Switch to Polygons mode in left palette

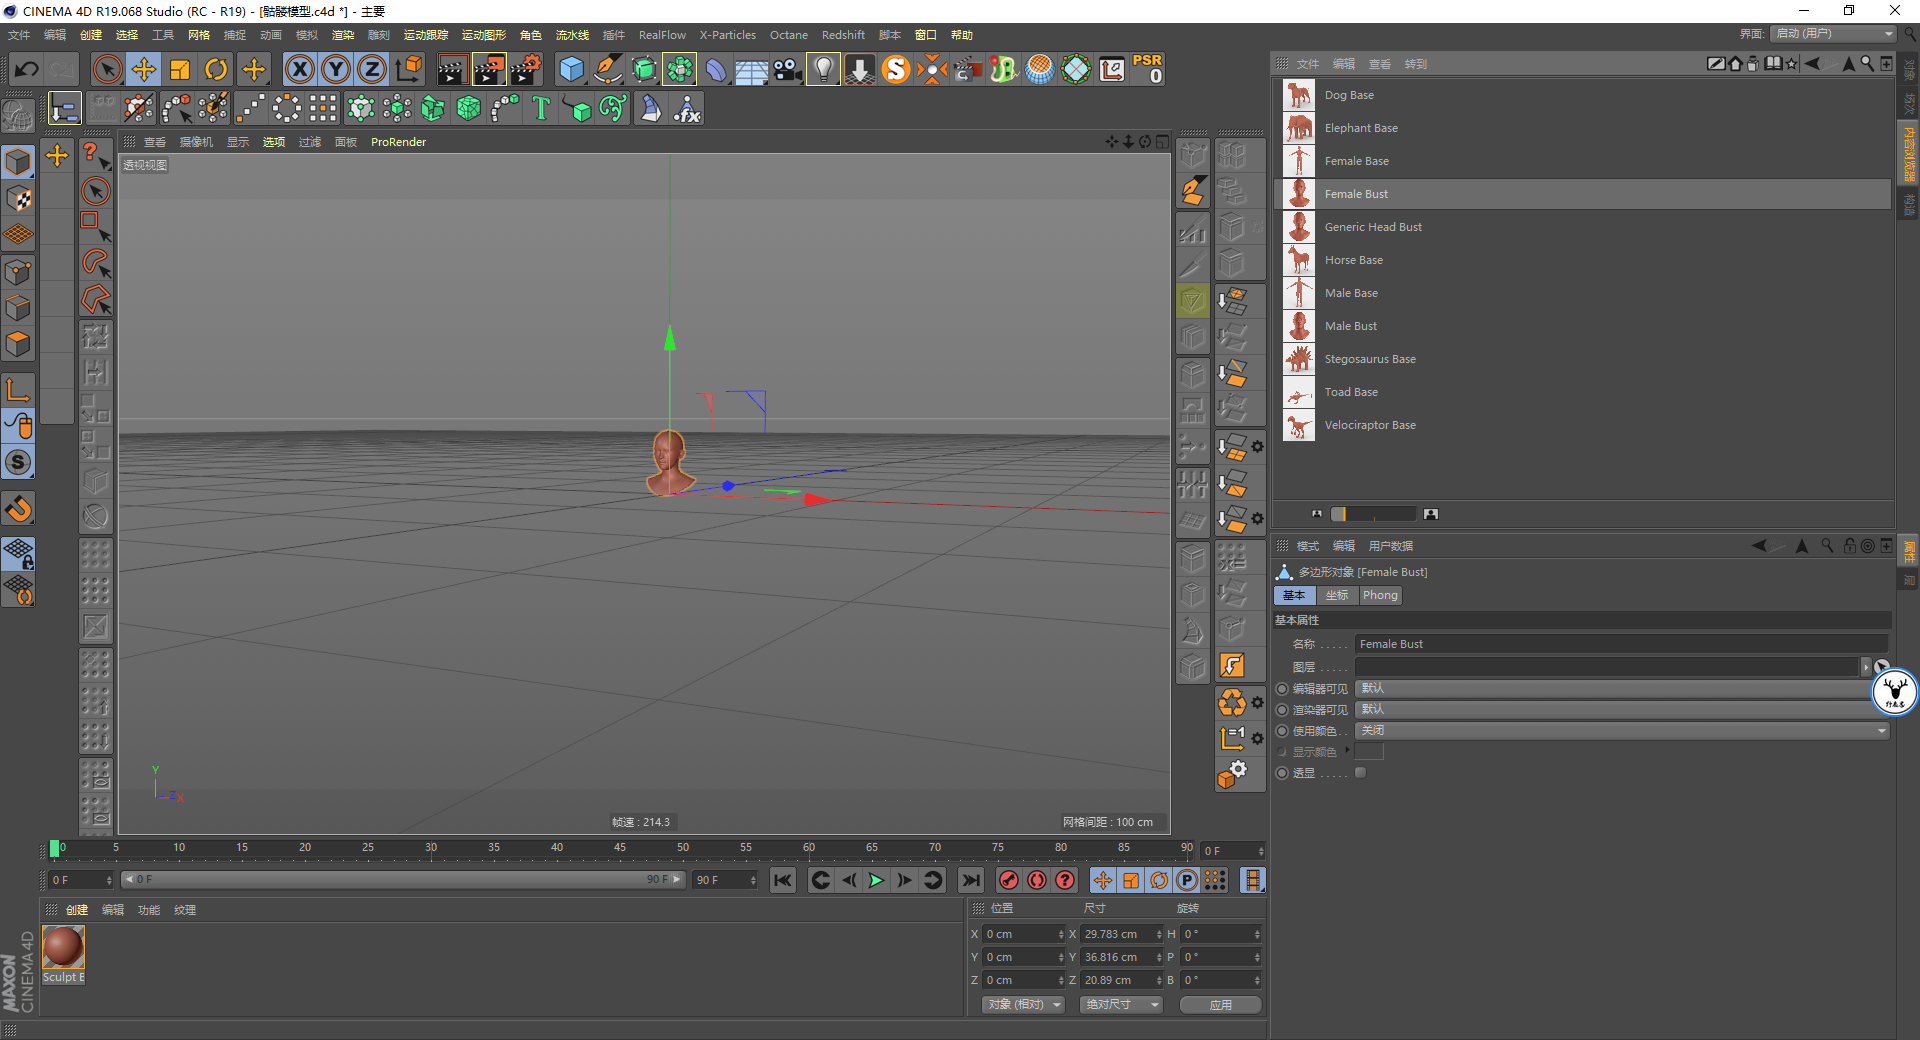point(19,344)
